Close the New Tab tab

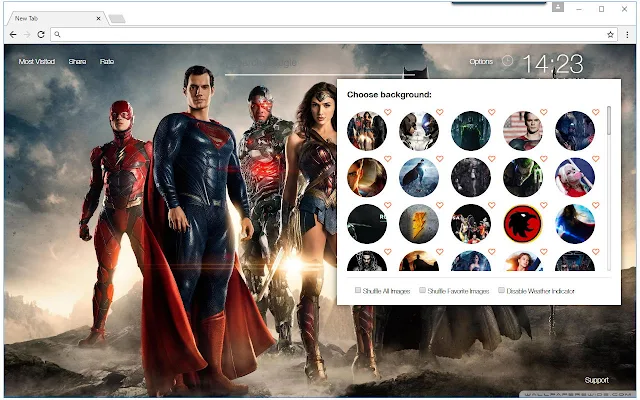[98, 18]
